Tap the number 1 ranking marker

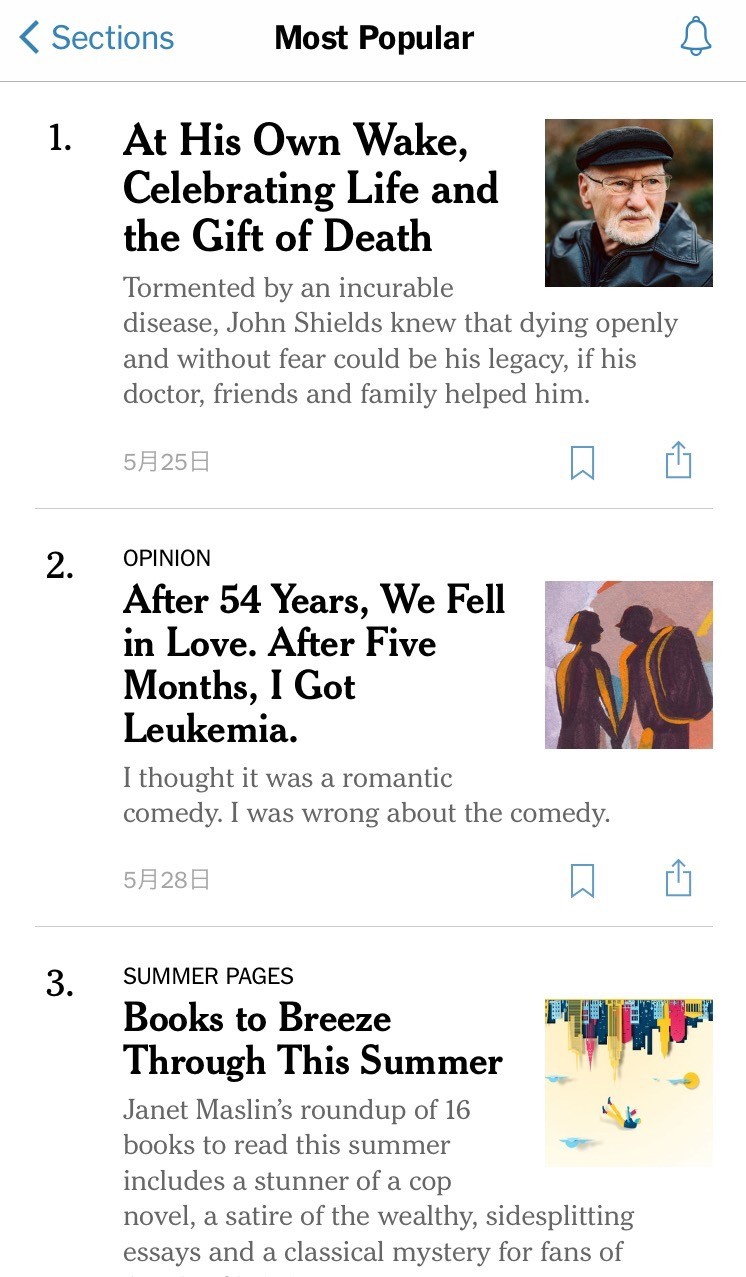pos(60,139)
